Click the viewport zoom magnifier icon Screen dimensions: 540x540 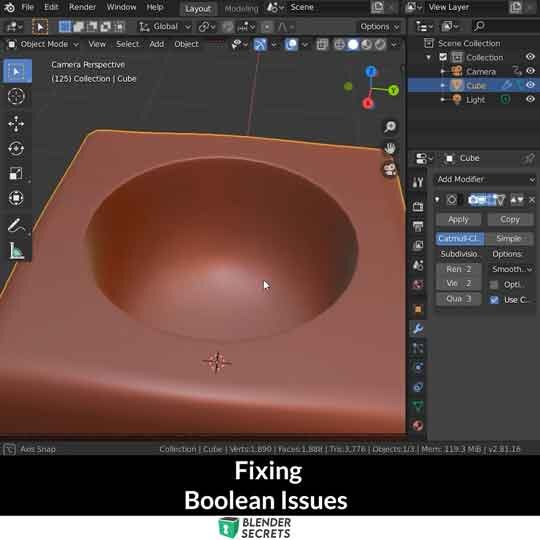pyautogui.click(x=390, y=127)
